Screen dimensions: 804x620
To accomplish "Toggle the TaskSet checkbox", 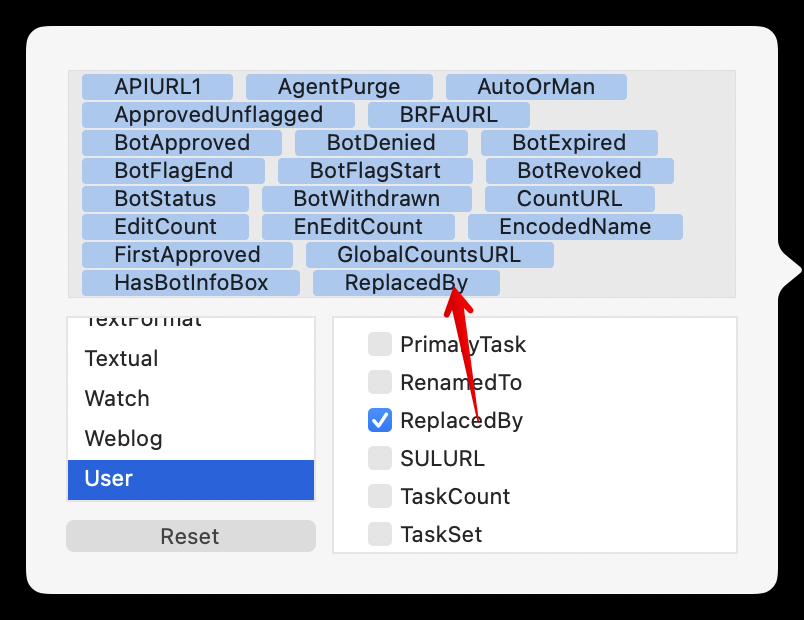I will coord(380,534).
